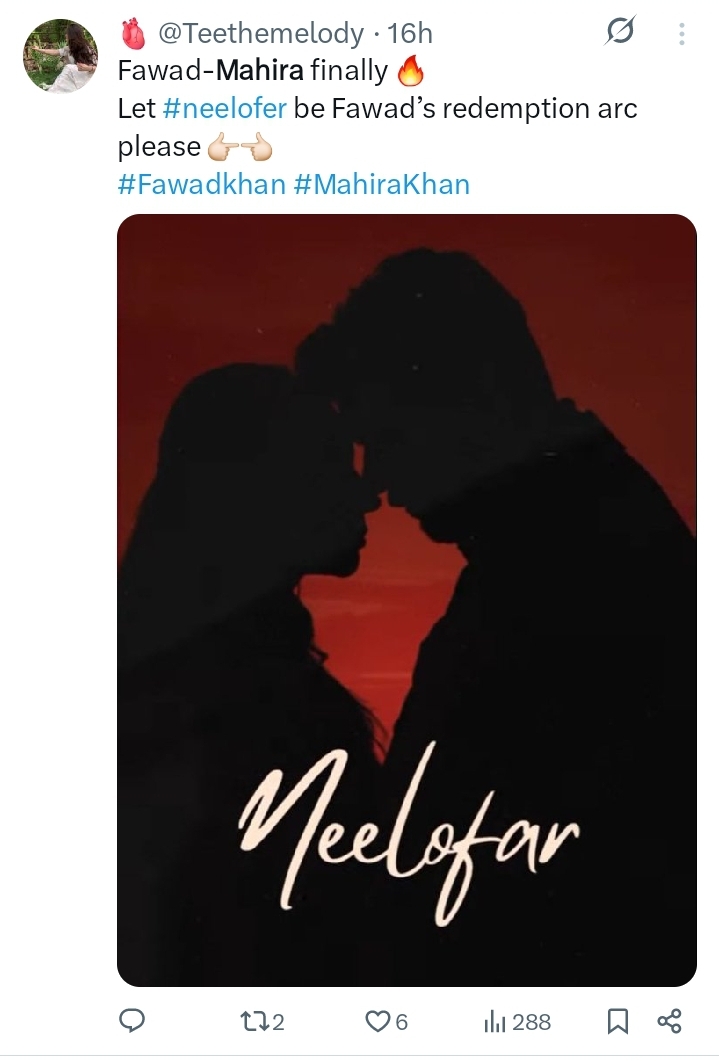Visit the @Teethemelody profile
The image size is (719, 1061).
tap(261, 33)
